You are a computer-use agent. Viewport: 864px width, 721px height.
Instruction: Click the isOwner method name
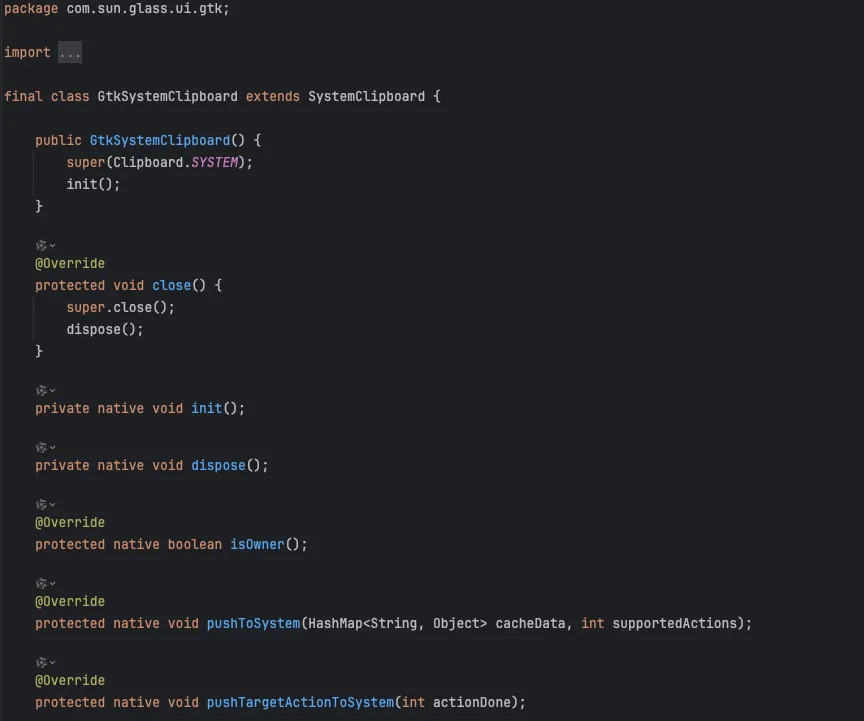click(x=257, y=545)
